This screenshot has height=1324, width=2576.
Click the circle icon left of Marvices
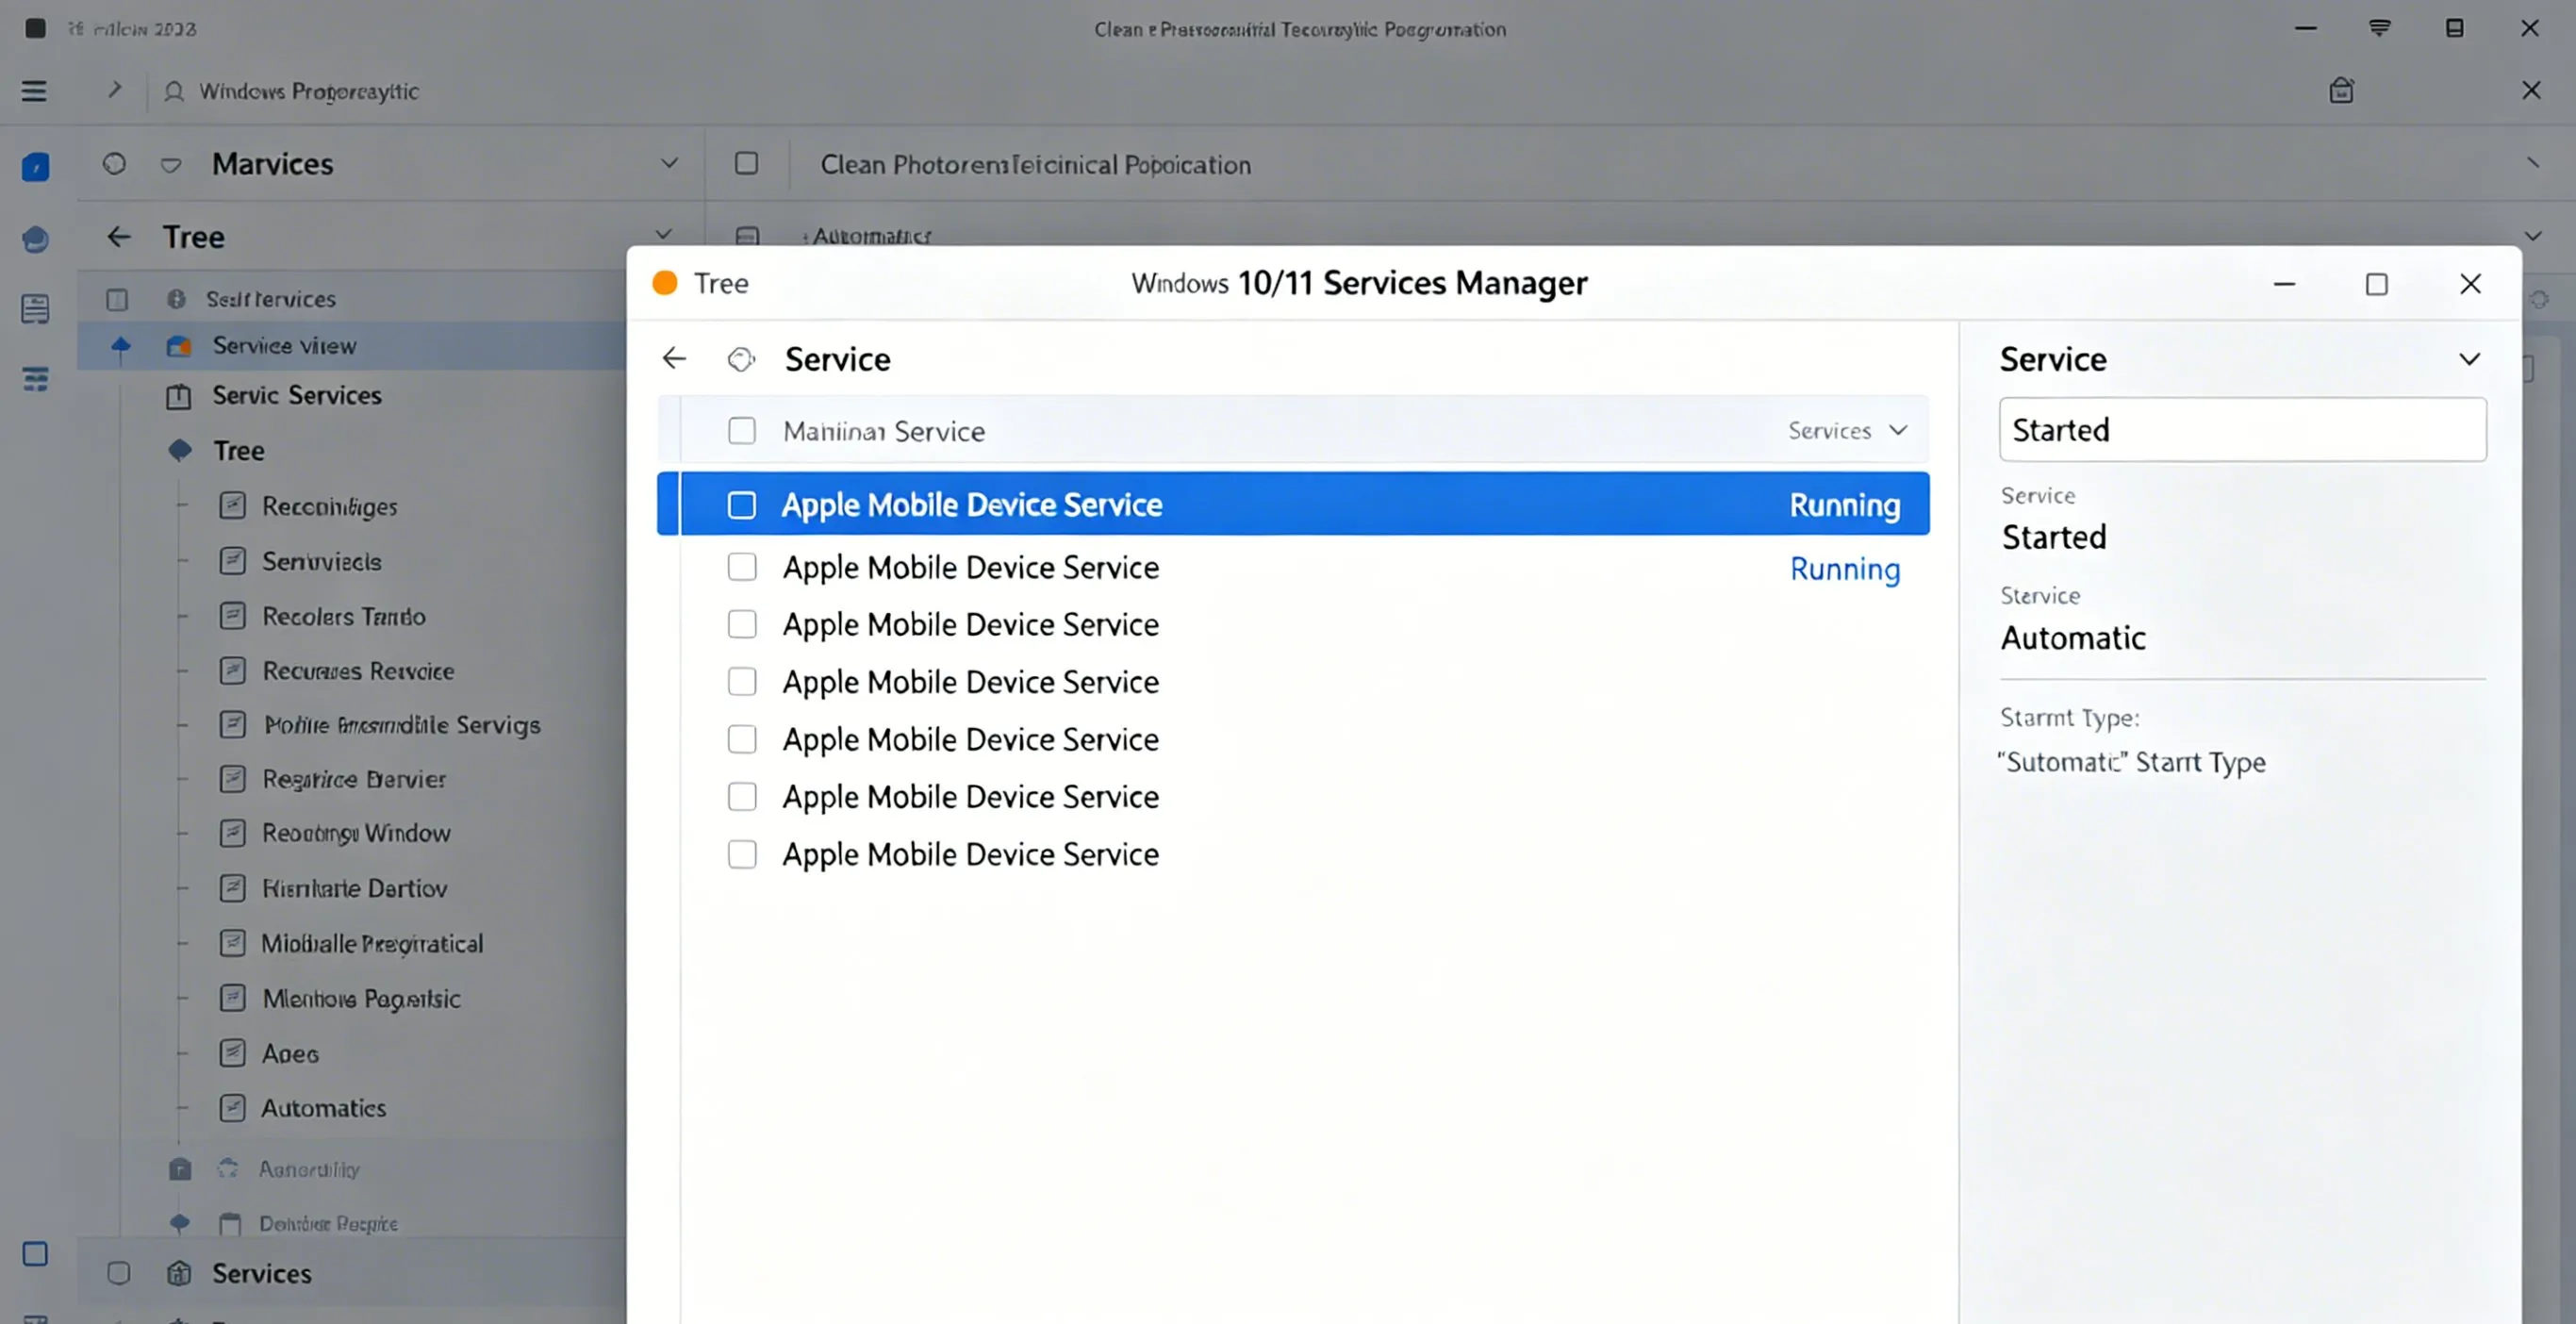tap(114, 163)
